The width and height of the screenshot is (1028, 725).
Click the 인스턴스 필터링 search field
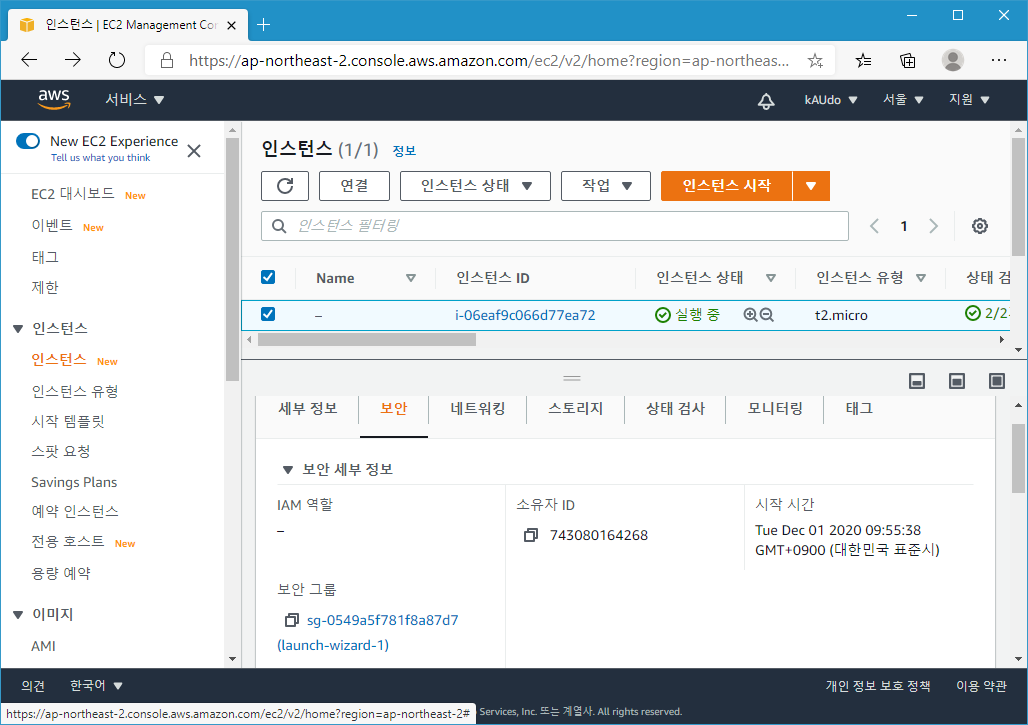coord(555,226)
